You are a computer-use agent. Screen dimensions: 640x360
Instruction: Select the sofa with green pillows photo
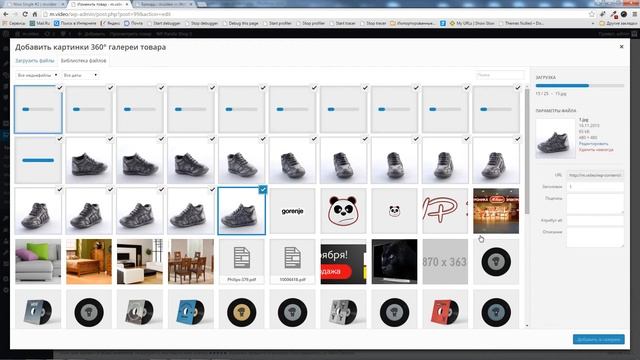(38, 262)
